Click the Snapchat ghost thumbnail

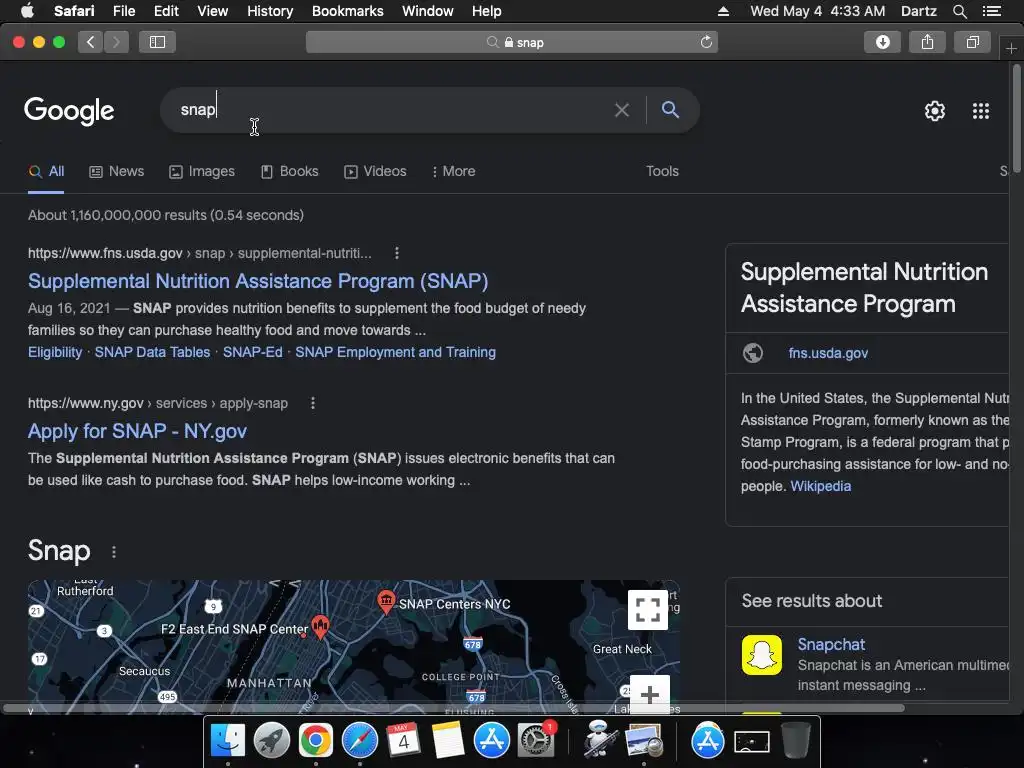761,654
